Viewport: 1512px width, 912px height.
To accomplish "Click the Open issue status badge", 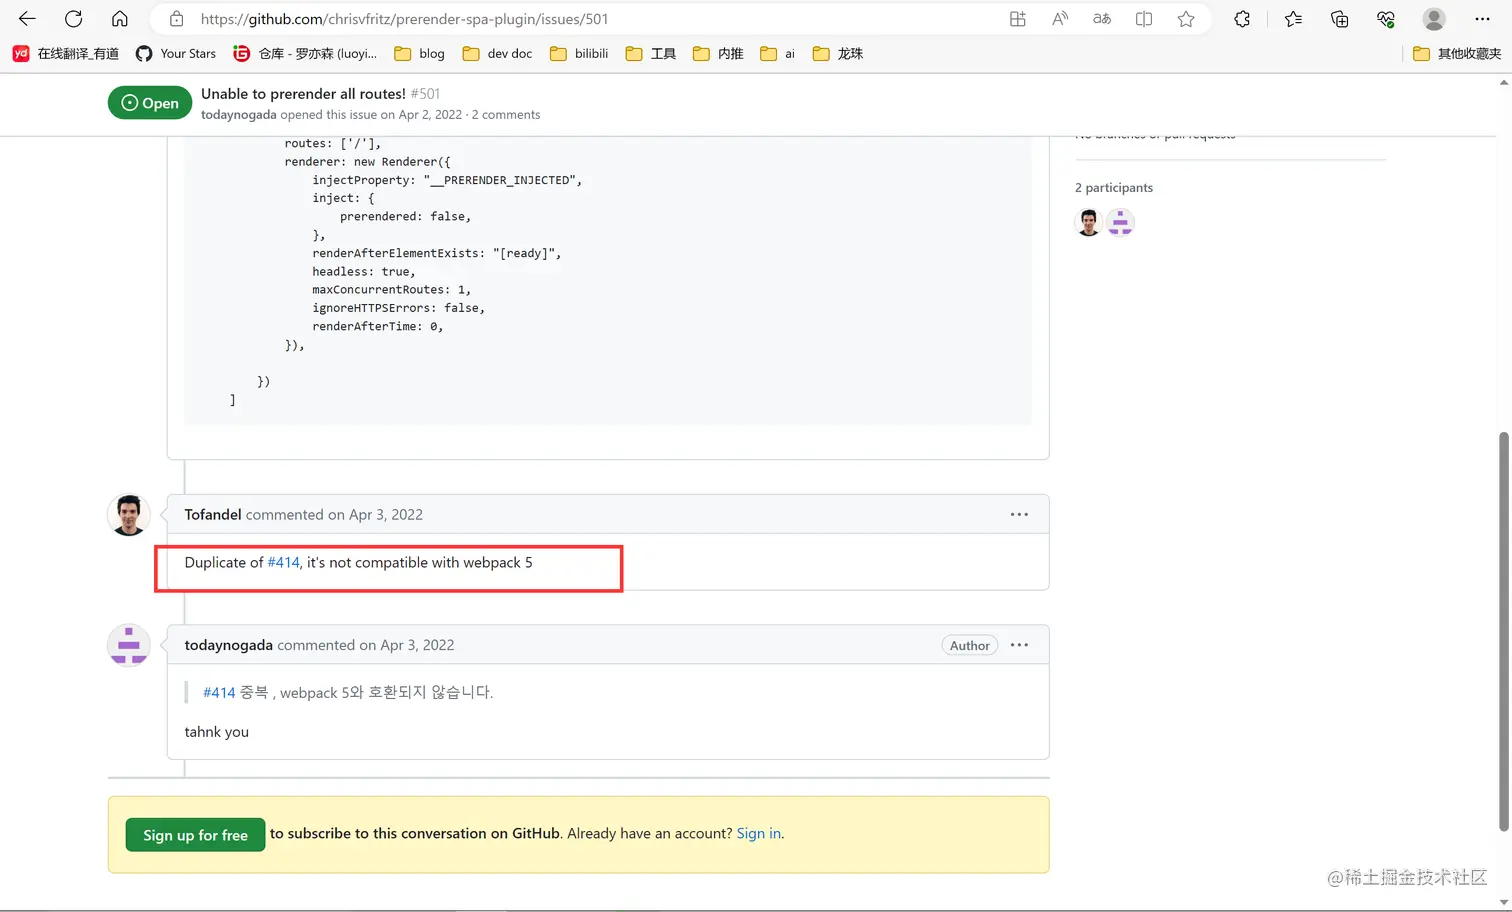I will click(x=150, y=103).
